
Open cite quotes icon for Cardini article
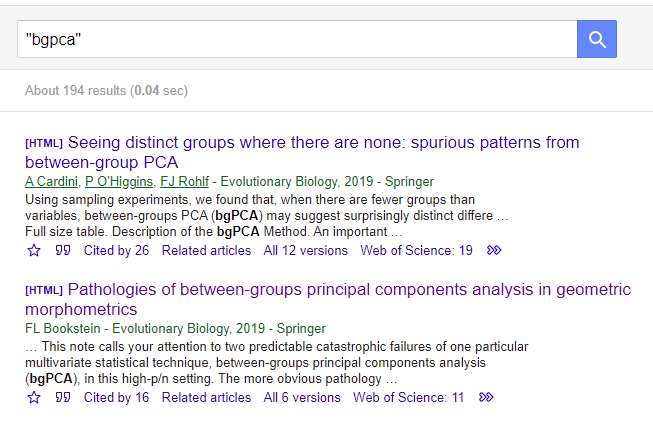click(63, 250)
